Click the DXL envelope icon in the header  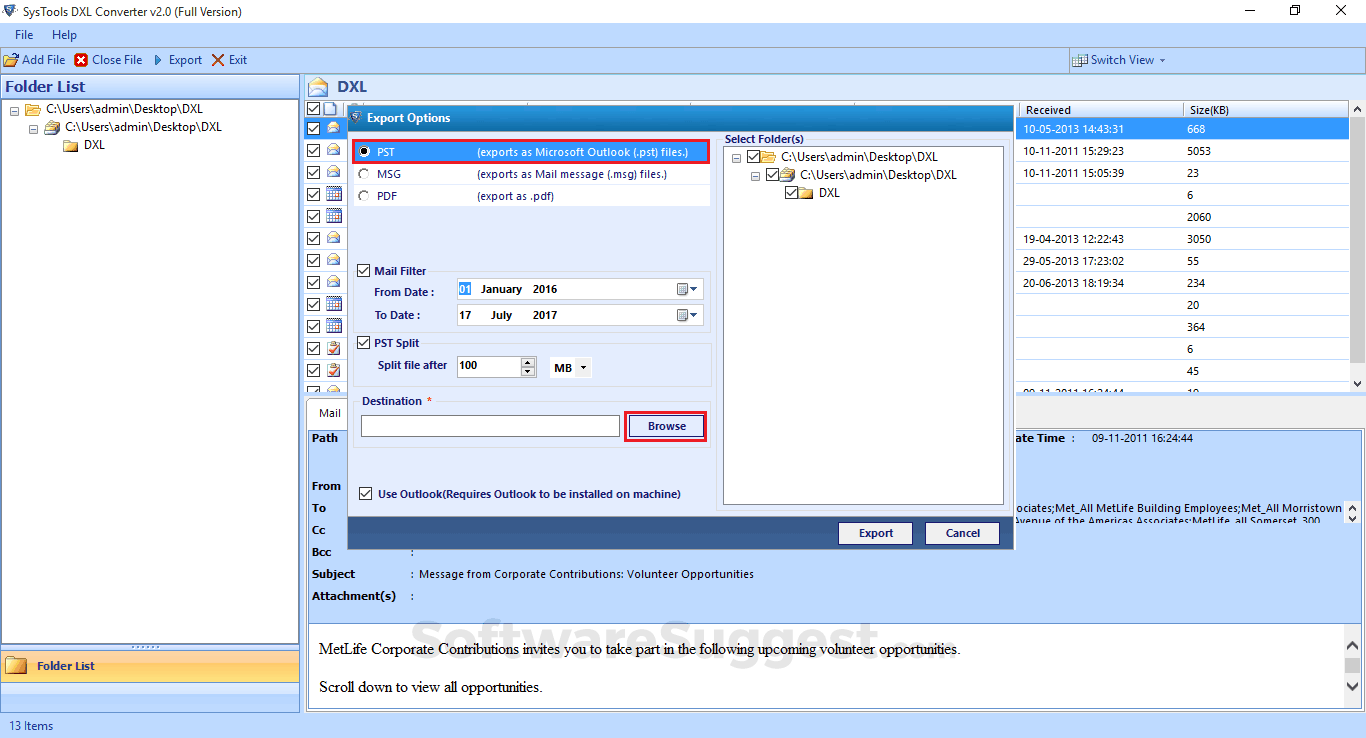(318, 86)
